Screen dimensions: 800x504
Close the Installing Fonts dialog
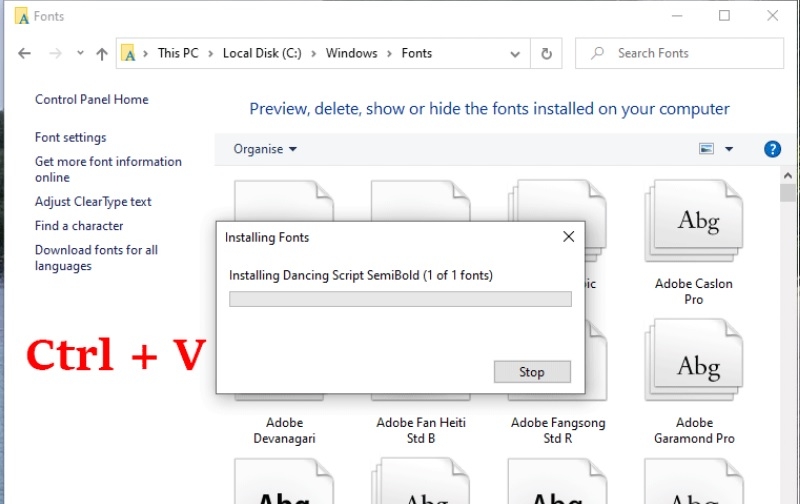pos(568,237)
